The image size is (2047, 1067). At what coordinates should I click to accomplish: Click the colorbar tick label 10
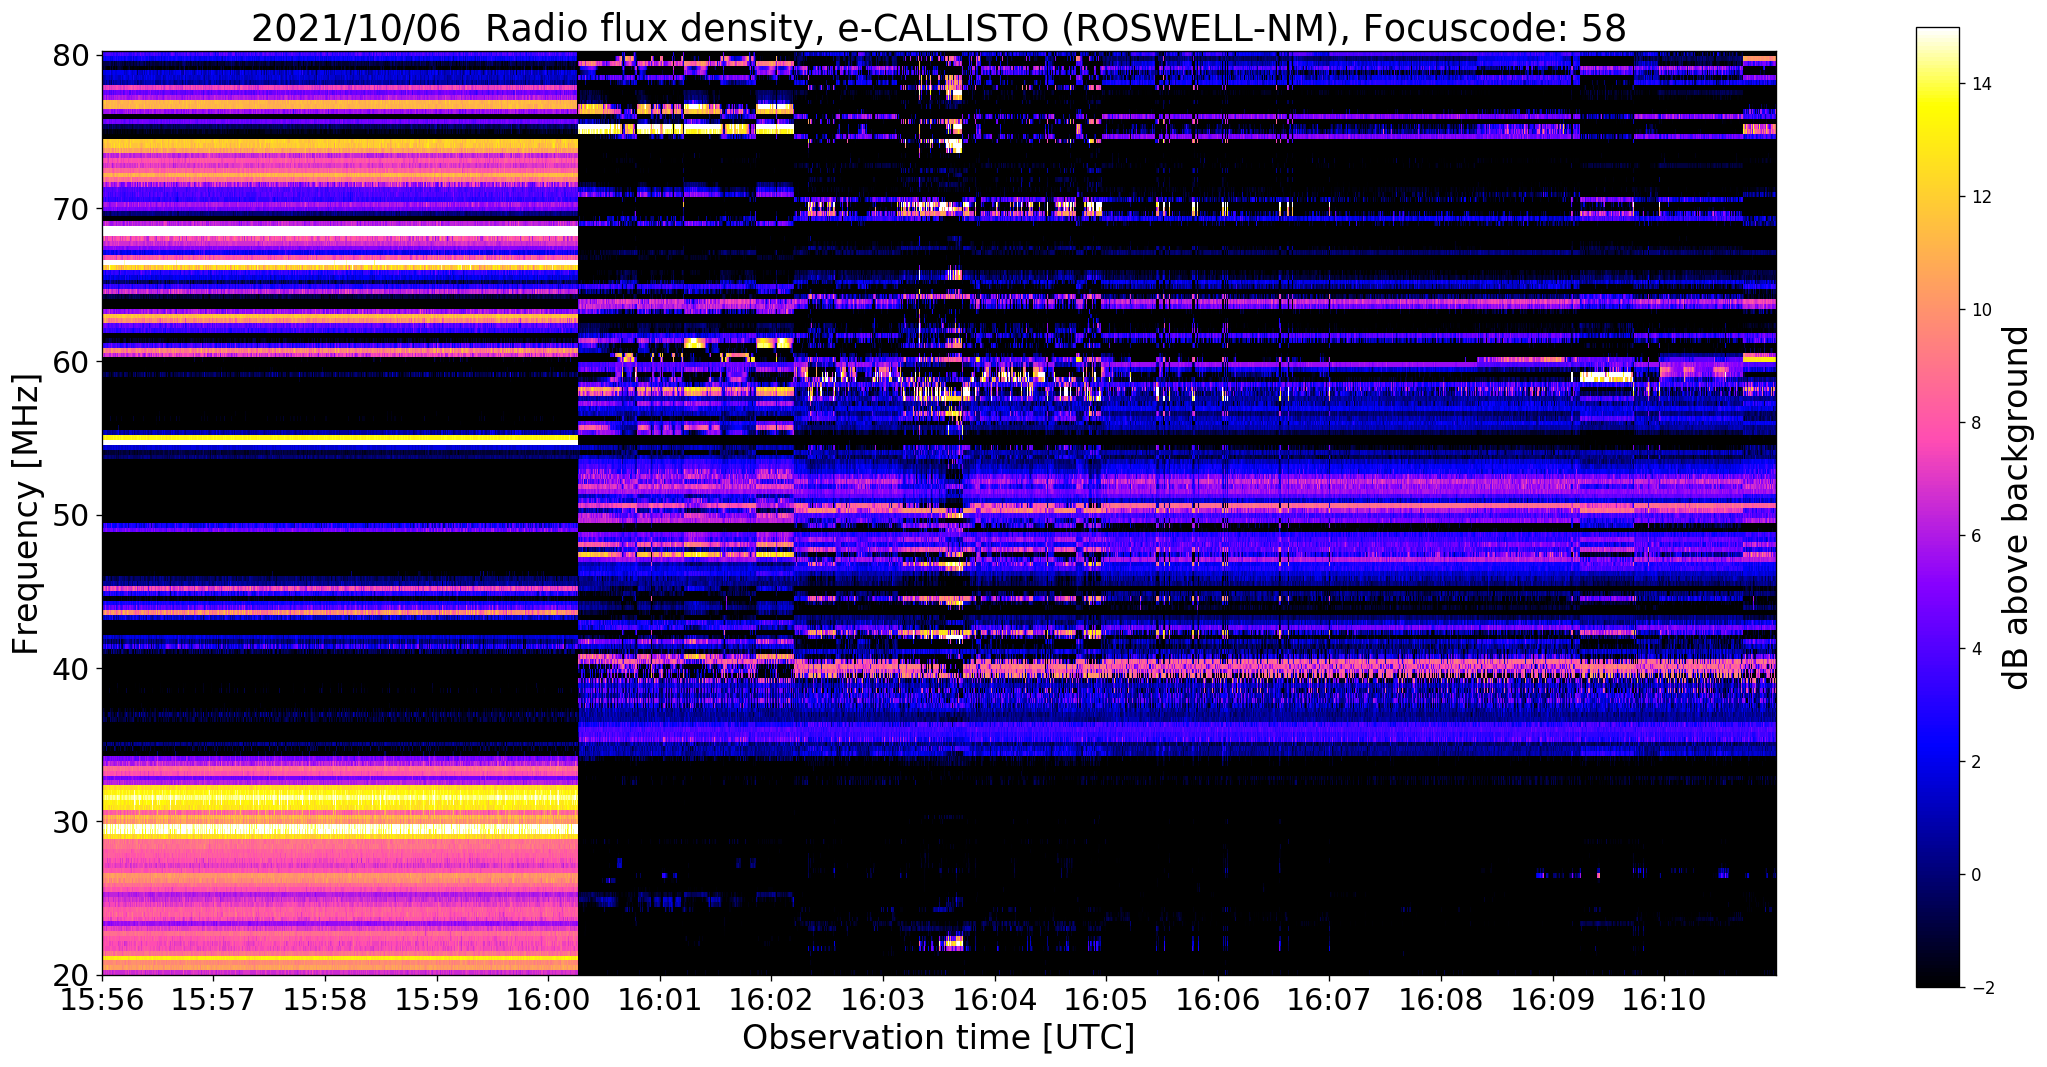pyautogui.click(x=1980, y=310)
